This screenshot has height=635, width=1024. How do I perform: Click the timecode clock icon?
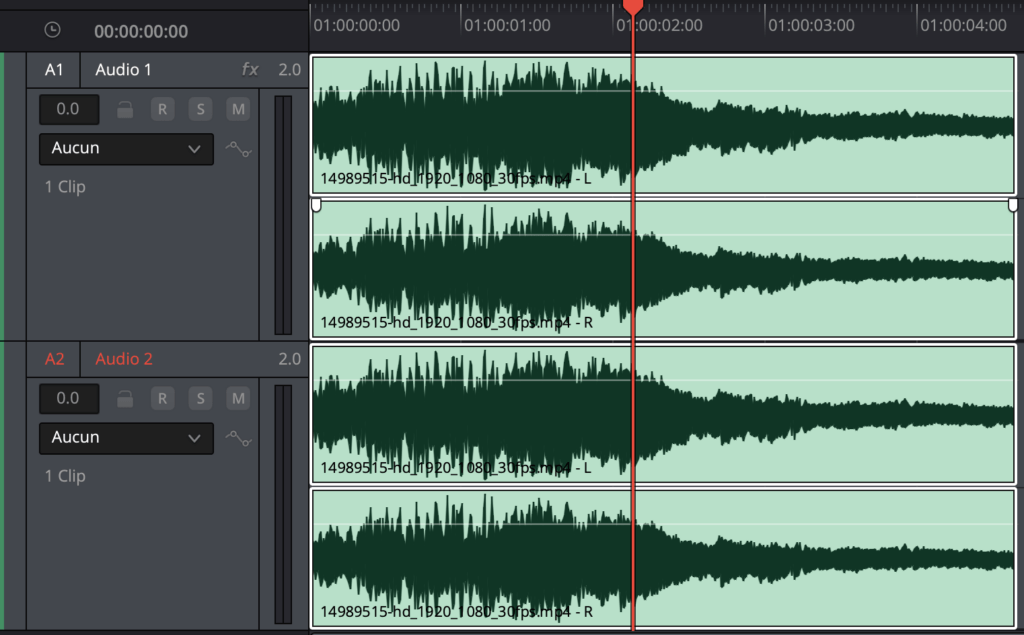click(x=52, y=30)
